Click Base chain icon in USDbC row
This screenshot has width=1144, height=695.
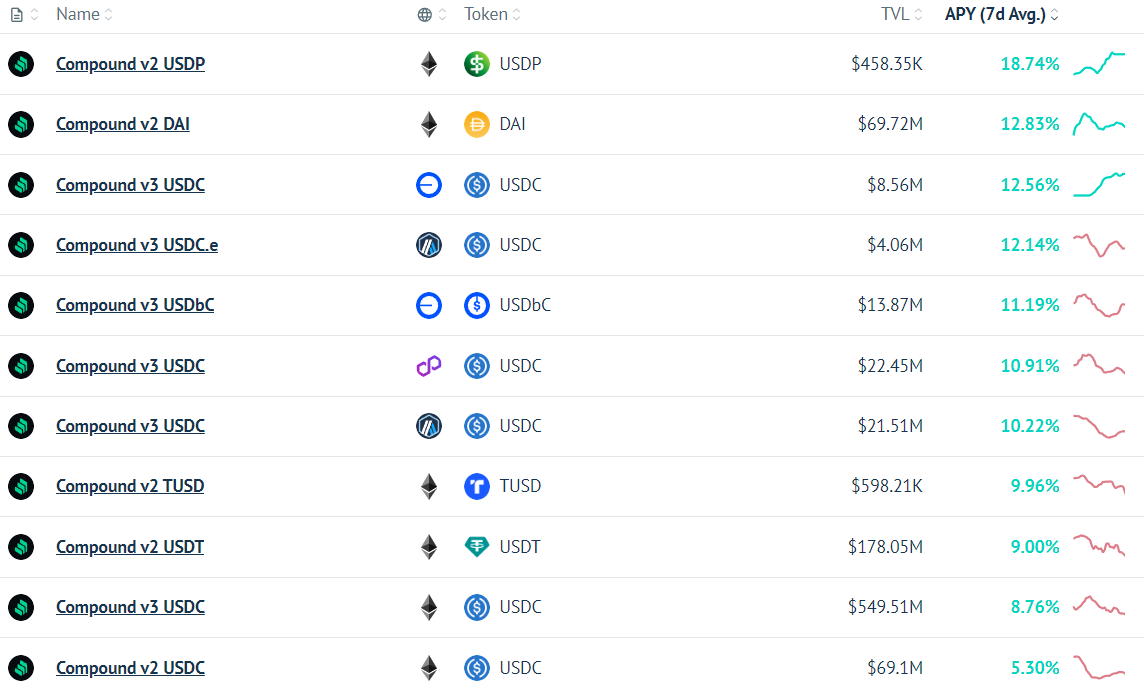429,305
